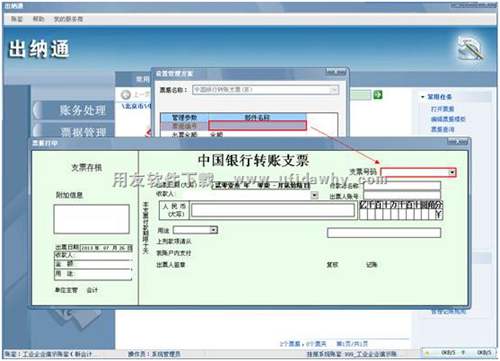This screenshot has height=361, width=500.
Task: Open the 账套 menu
Action: point(17,19)
